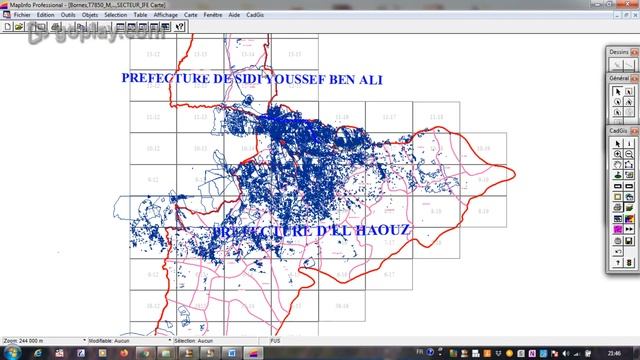Click the New Table toolbar icon
The image size is (640, 360).
pyautogui.click(x=8, y=27)
